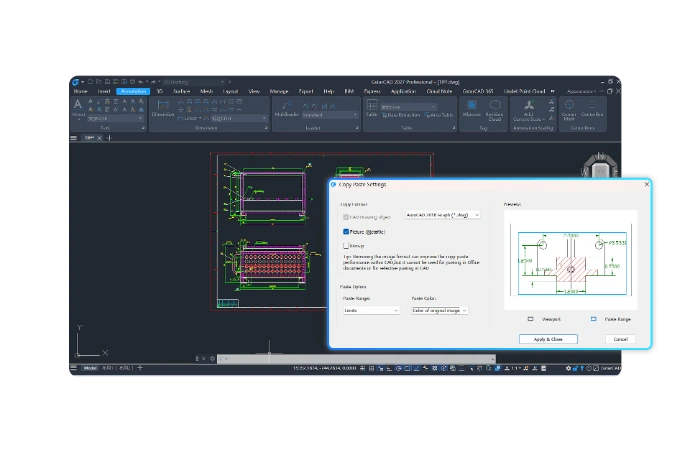This screenshot has height=453, width=690.
Task: Select the Multileader tool
Action: tap(286, 108)
